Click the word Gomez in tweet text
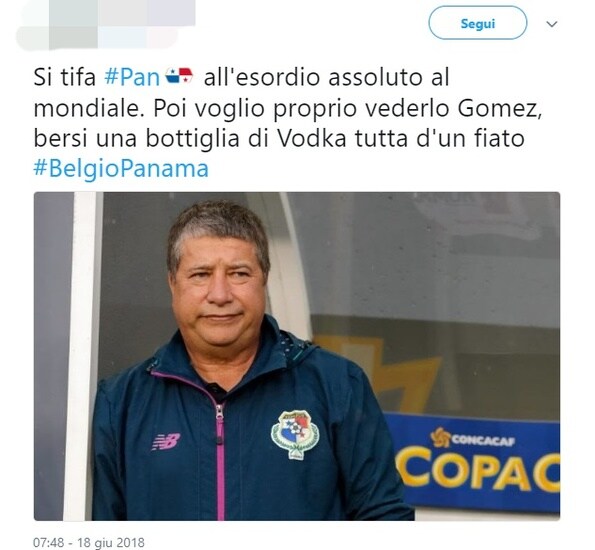Image resolution: width=595 pixels, height=550 pixels. (500, 108)
